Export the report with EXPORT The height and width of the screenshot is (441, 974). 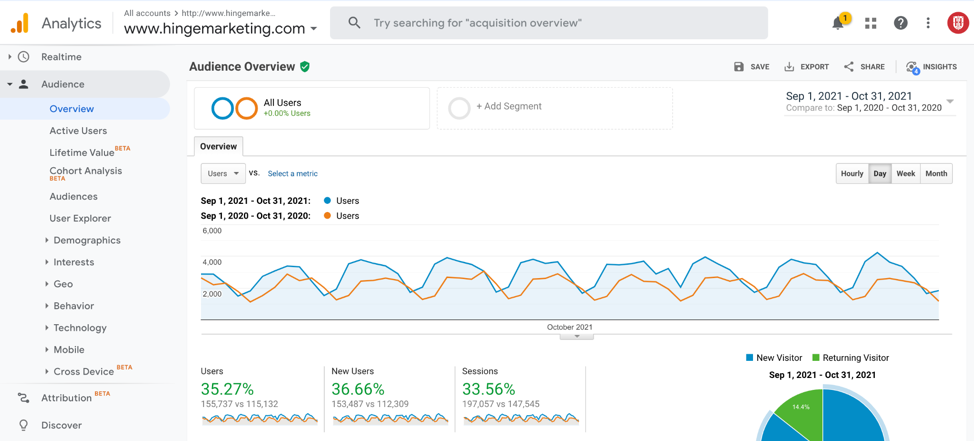(807, 66)
